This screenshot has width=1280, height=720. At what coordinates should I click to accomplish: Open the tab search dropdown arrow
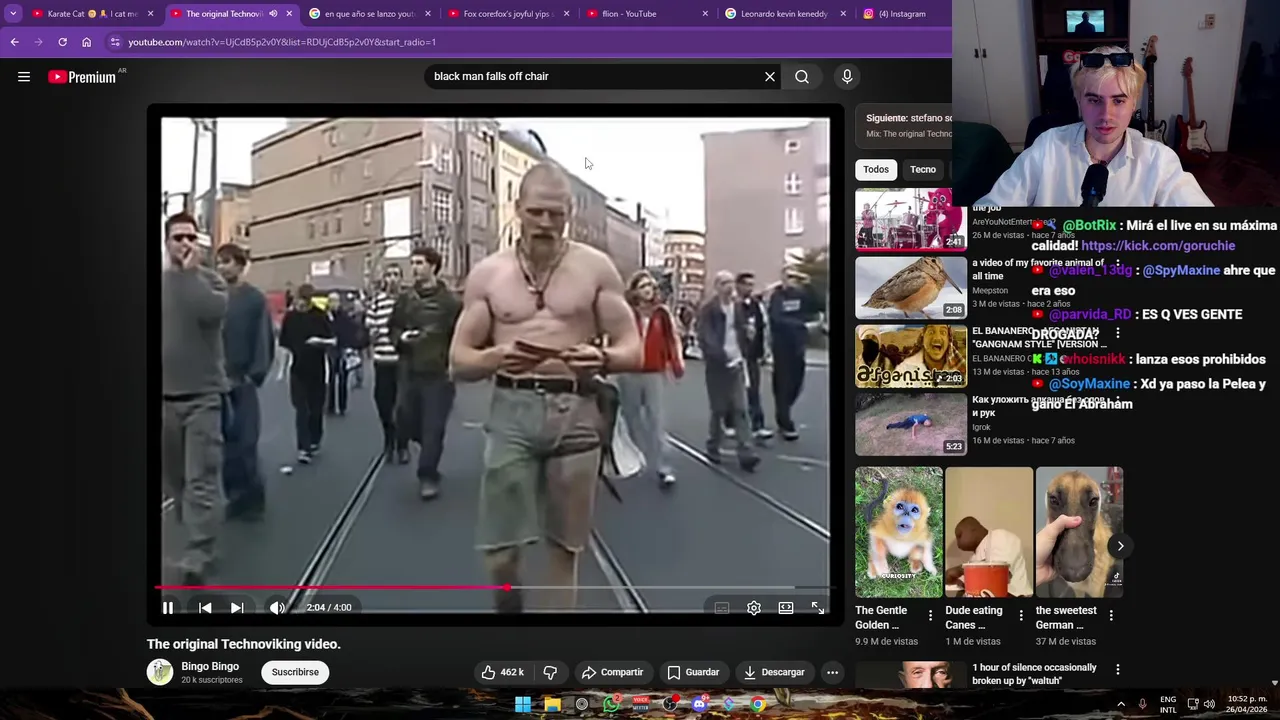[13, 14]
